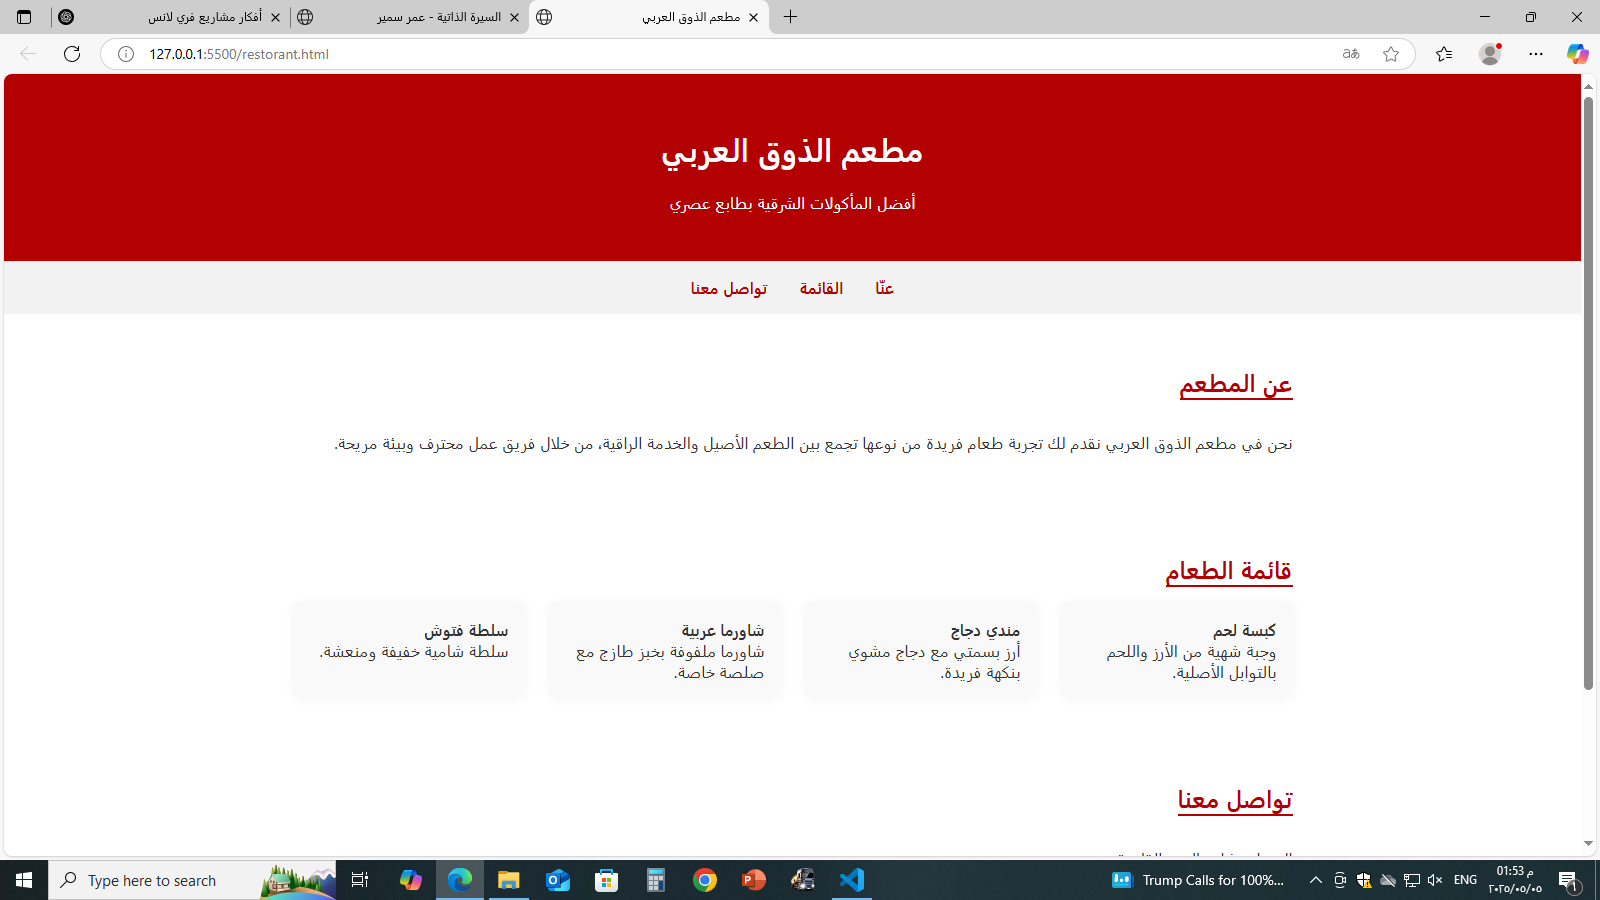Open Google Chrome from taskbar
The width and height of the screenshot is (1600, 900).
coord(705,880)
